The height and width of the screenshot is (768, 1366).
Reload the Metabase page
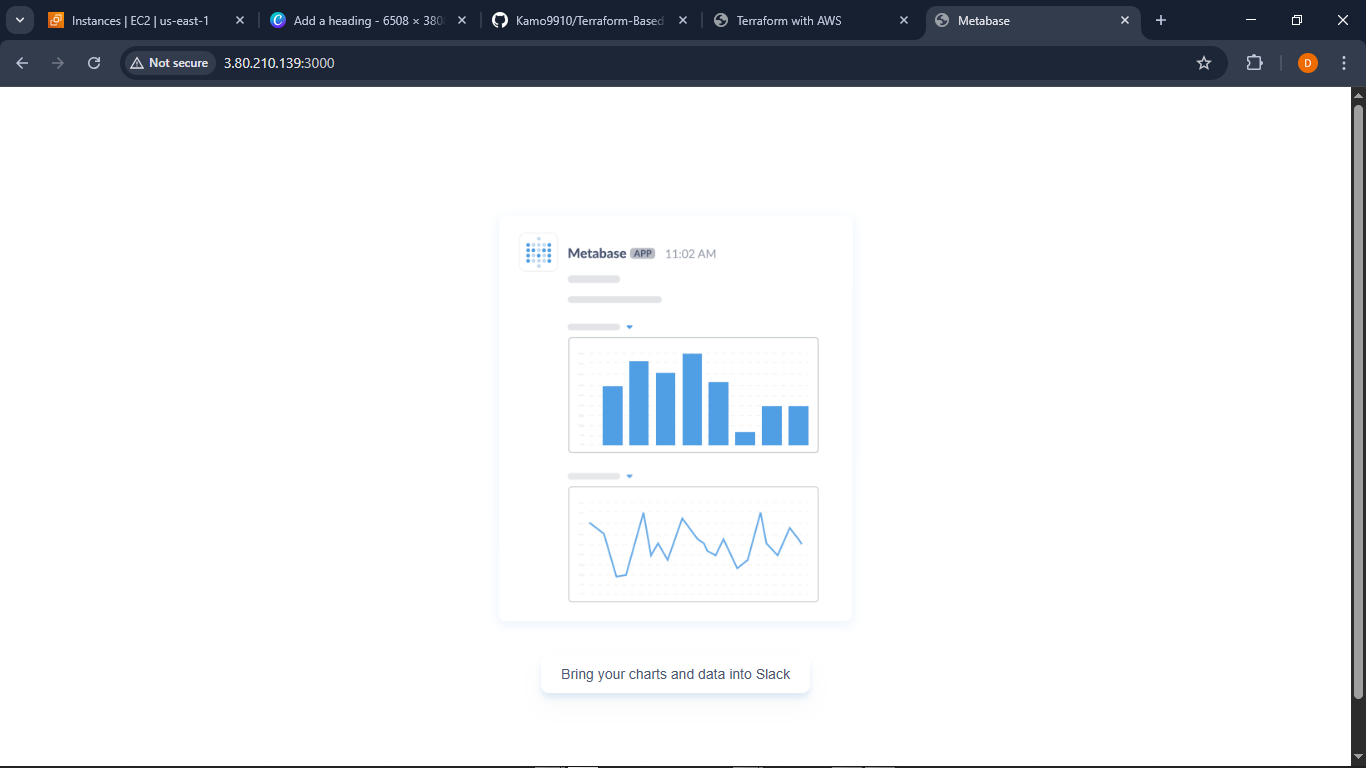[94, 63]
